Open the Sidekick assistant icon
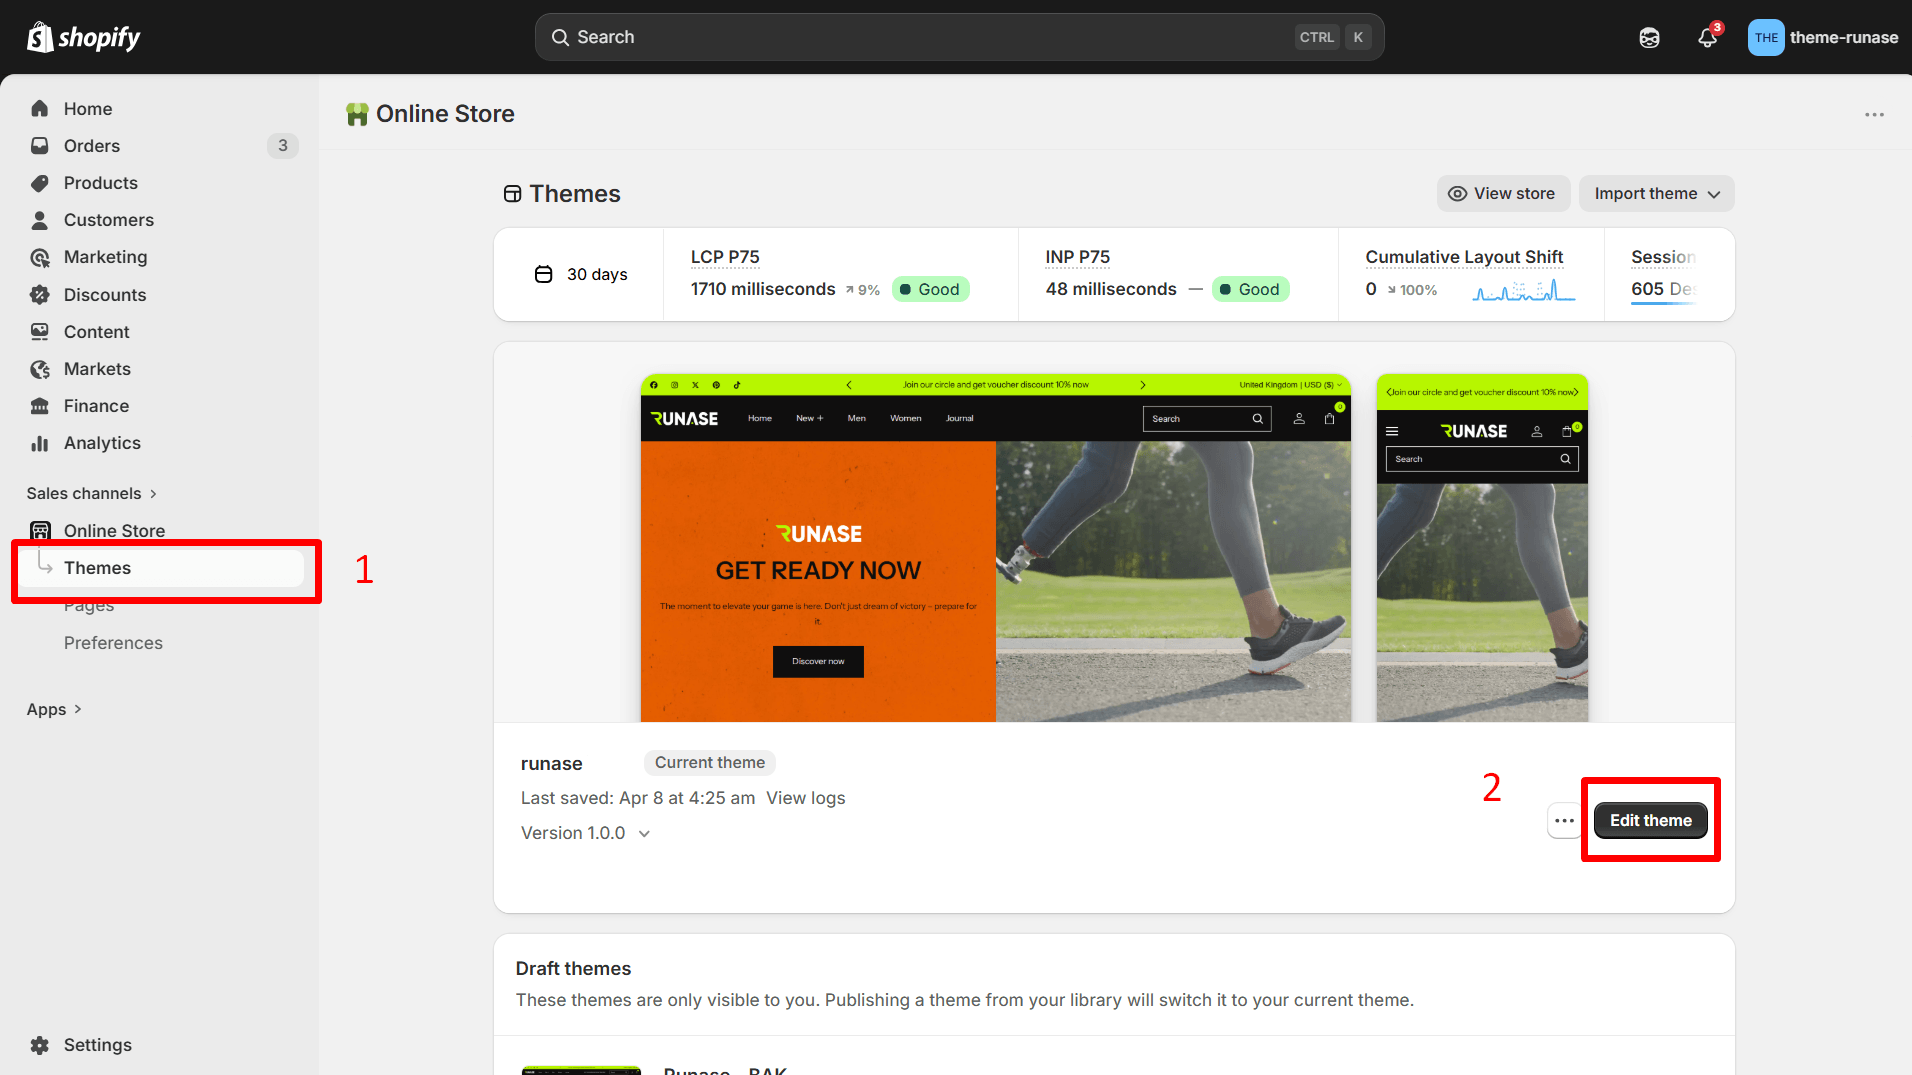Screen dimensions: 1912x1075 pos(1649,38)
